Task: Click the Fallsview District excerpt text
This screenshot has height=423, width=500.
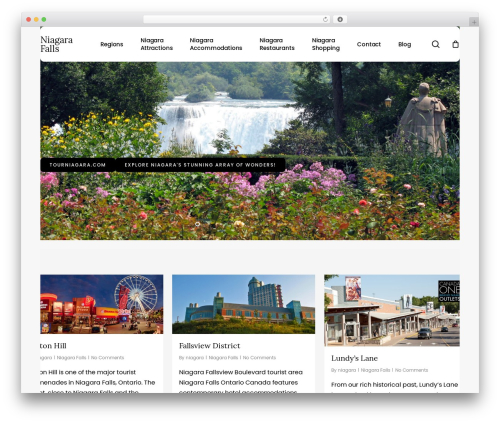Action: tap(241, 382)
